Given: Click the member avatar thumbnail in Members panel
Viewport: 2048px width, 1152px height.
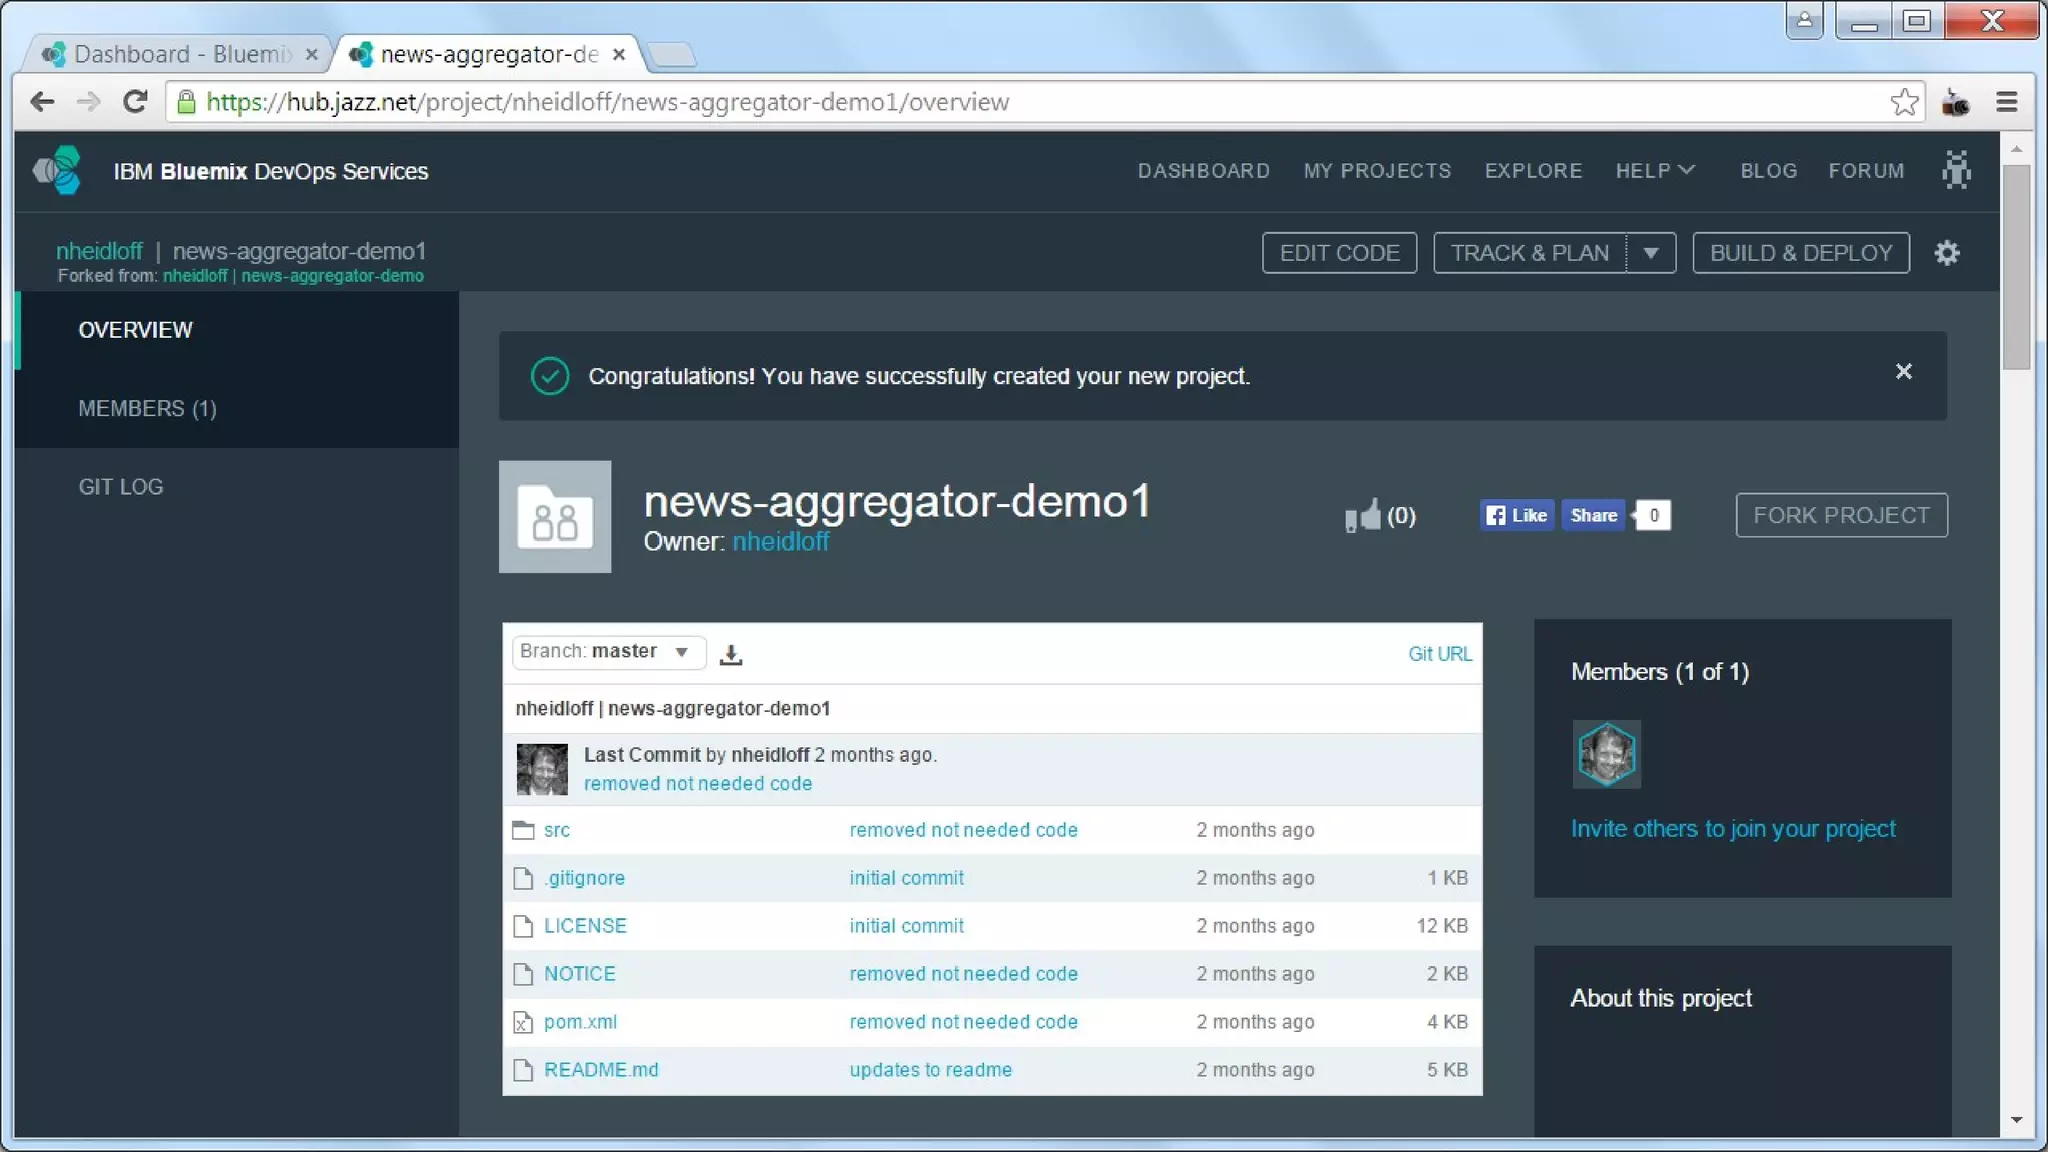Looking at the screenshot, I should point(1606,754).
